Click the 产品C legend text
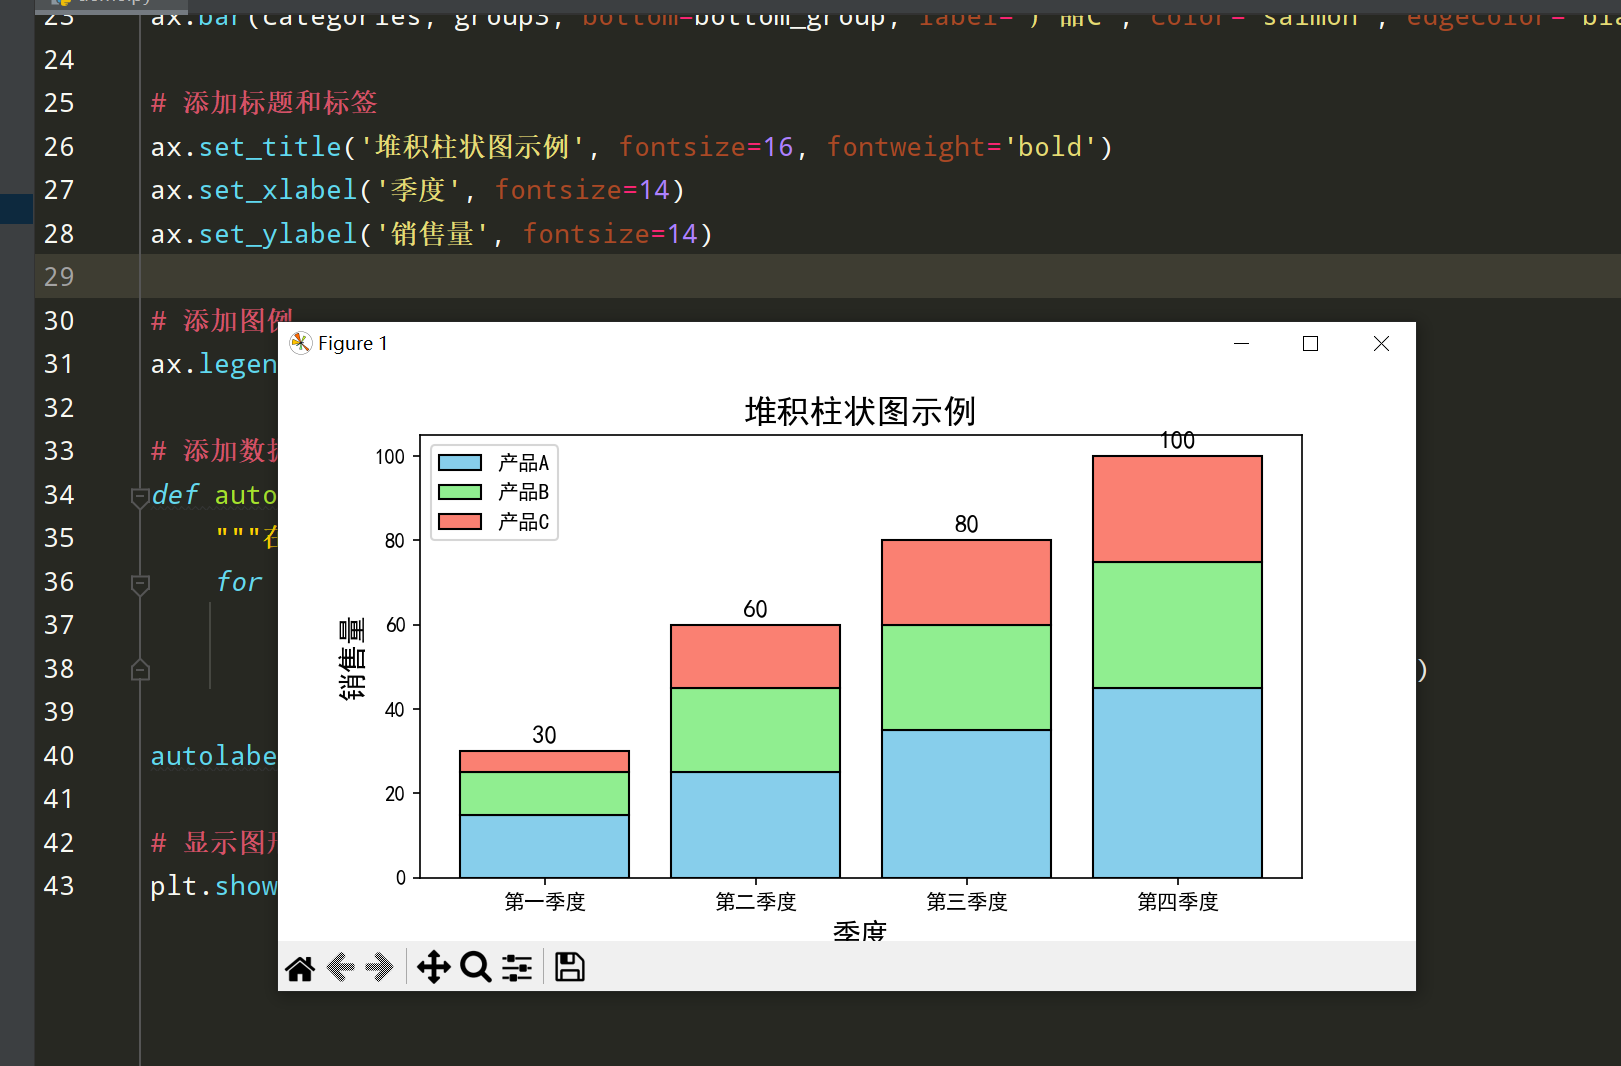1621x1066 pixels. click(x=524, y=521)
